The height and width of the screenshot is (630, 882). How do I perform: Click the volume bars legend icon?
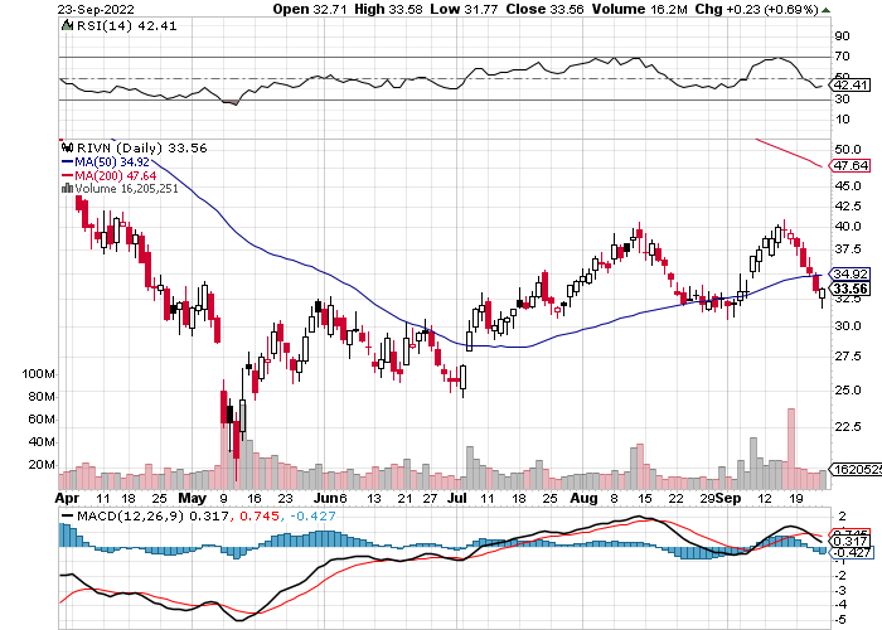pos(66,187)
